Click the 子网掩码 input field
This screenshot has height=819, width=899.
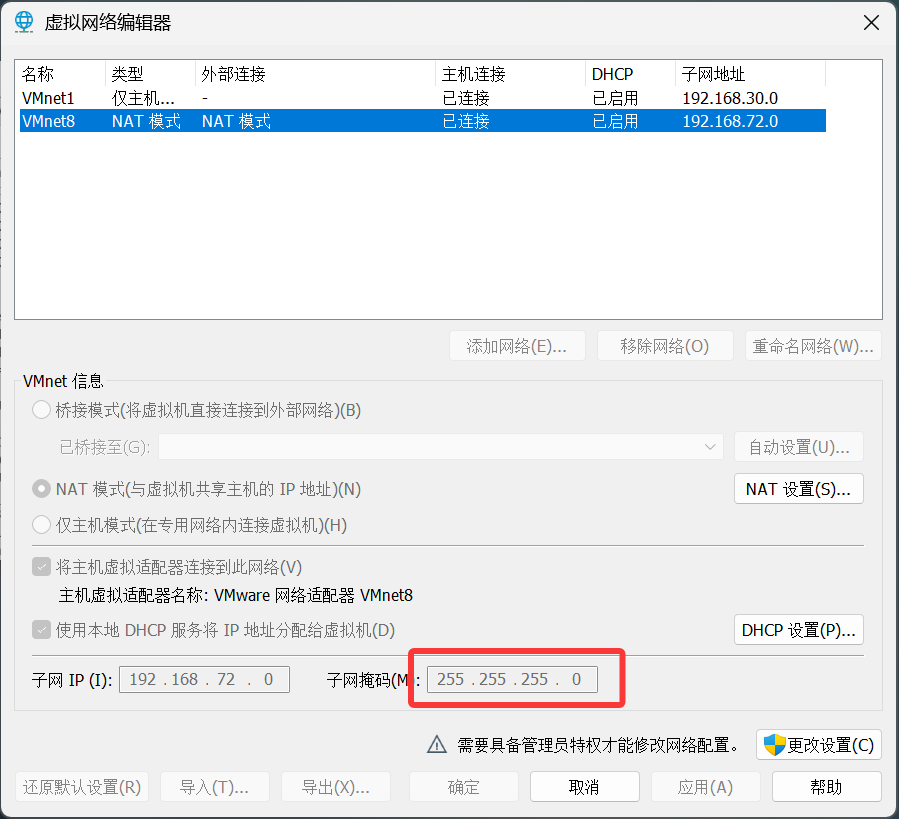(x=512, y=680)
